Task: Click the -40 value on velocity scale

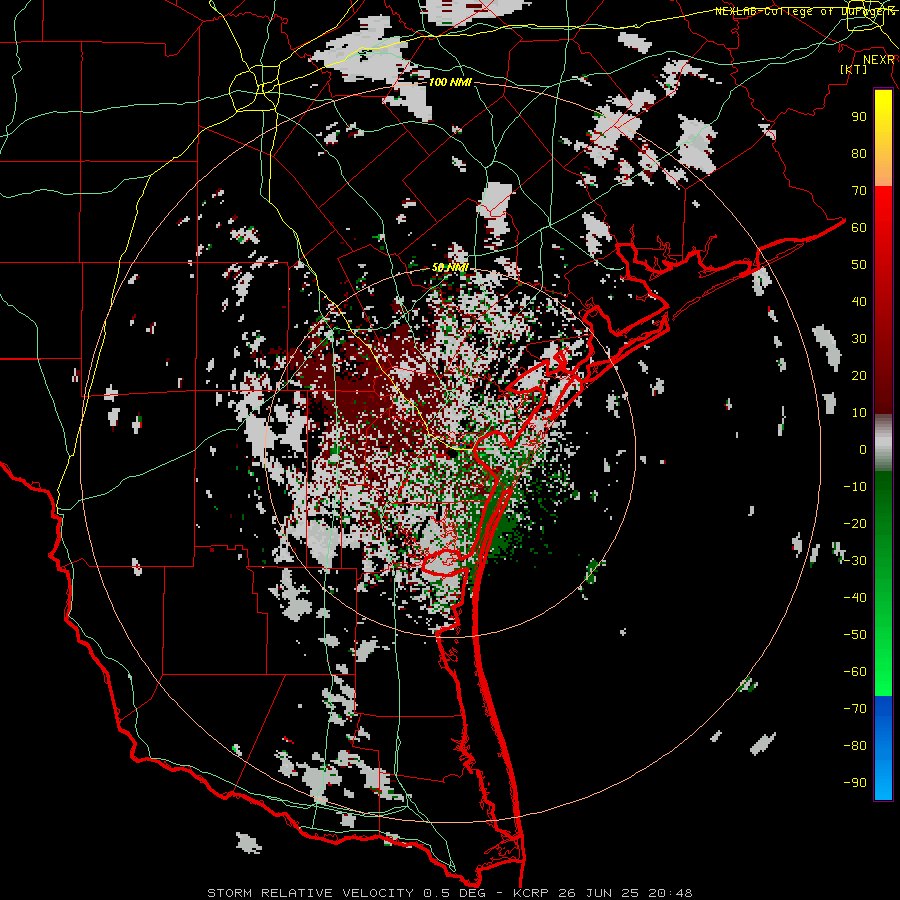Action: [x=855, y=598]
